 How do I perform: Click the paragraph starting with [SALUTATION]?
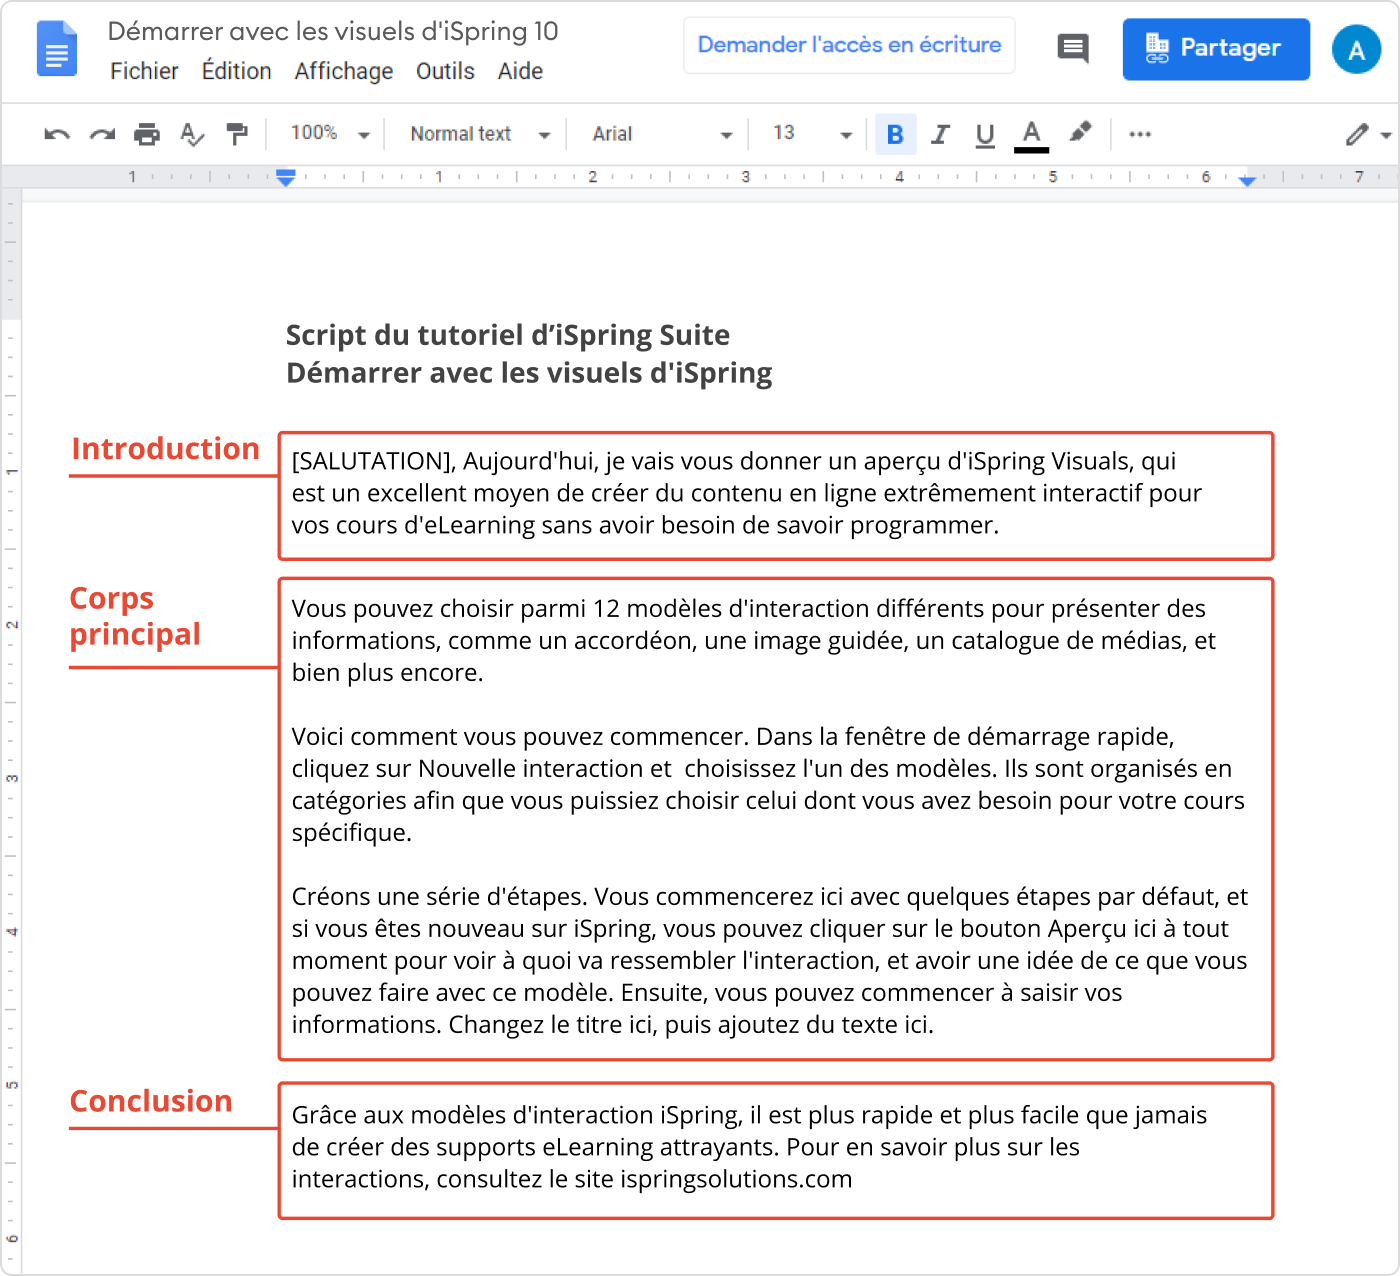tap(747, 493)
